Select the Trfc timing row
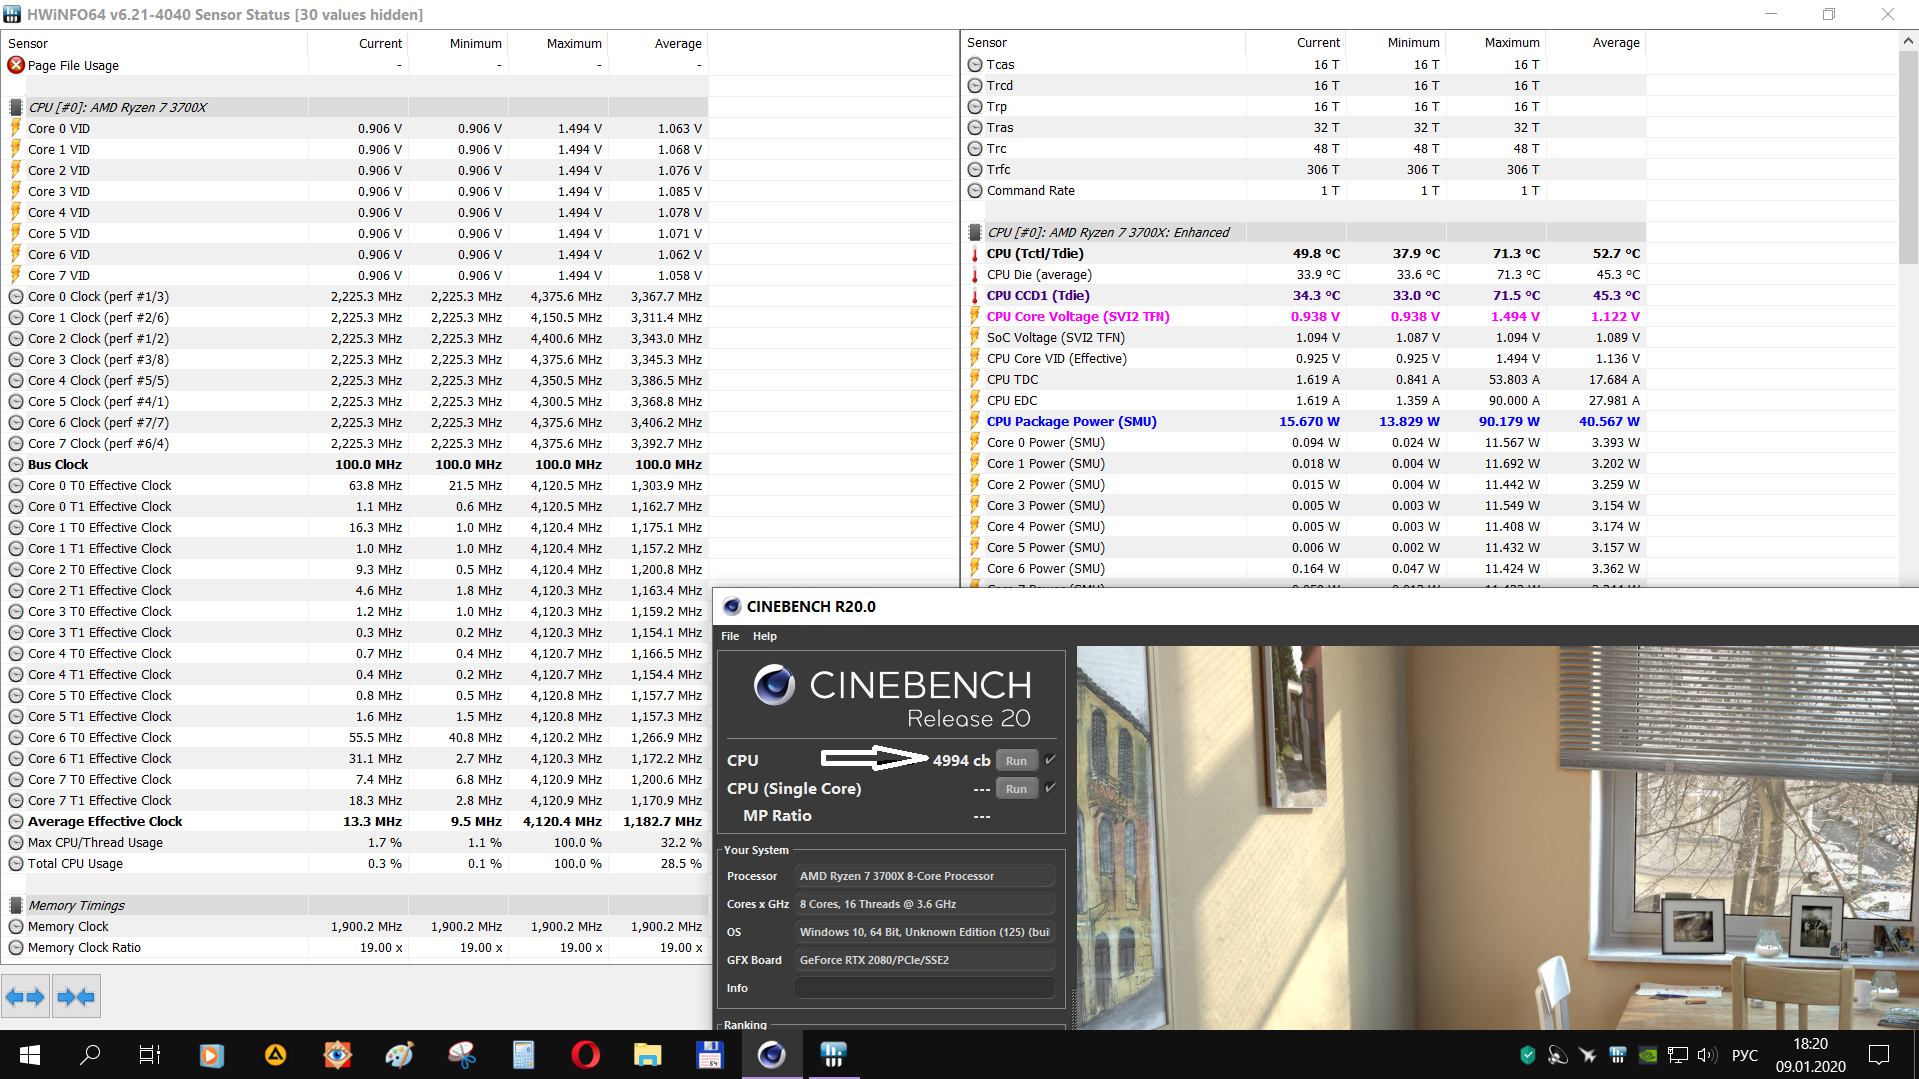The width and height of the screenshot is (1919, 1079). tap(1305, 170)
